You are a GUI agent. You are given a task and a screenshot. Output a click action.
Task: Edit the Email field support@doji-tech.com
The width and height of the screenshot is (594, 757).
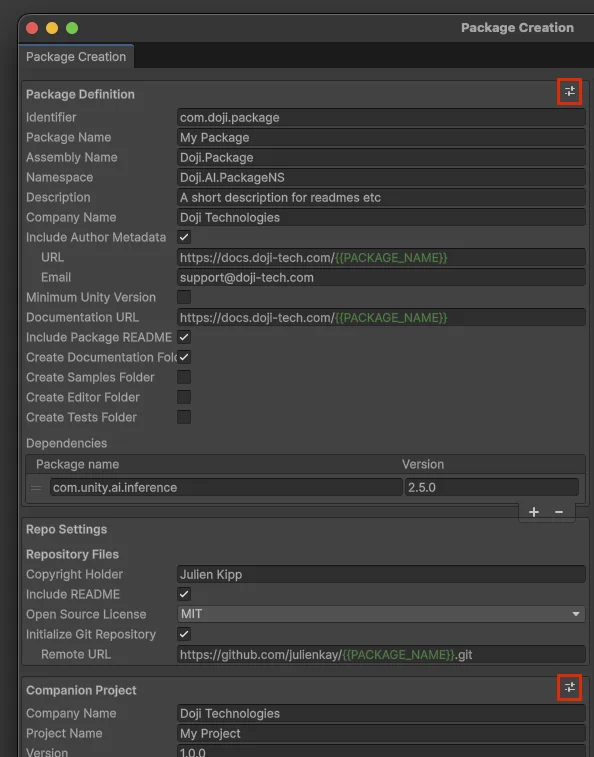click(381, 278)
